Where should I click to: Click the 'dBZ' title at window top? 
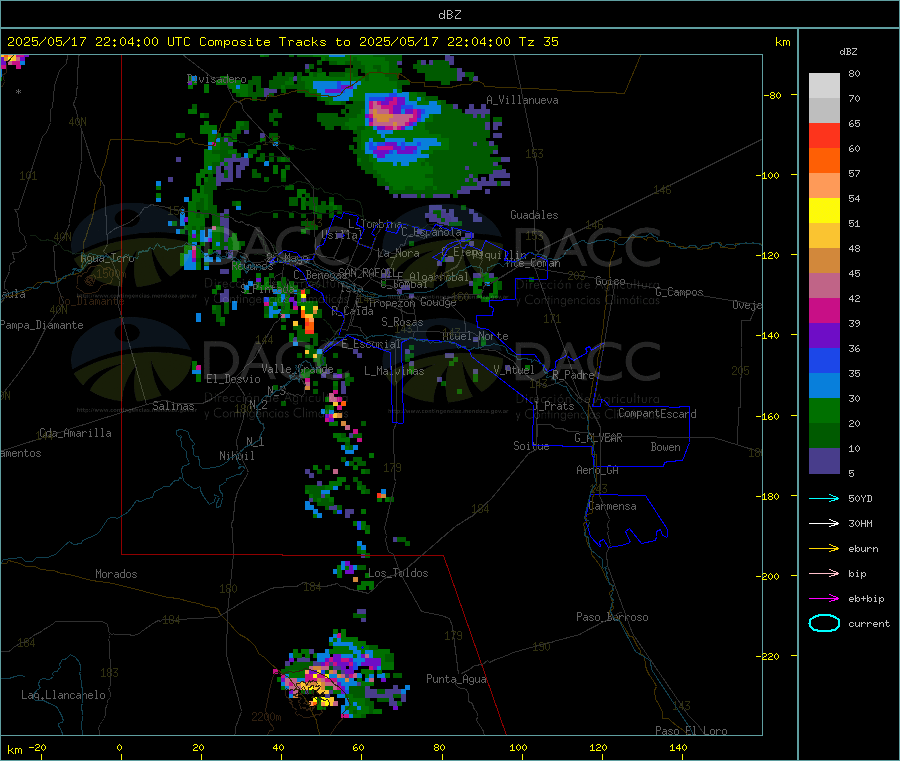point(449,14)
